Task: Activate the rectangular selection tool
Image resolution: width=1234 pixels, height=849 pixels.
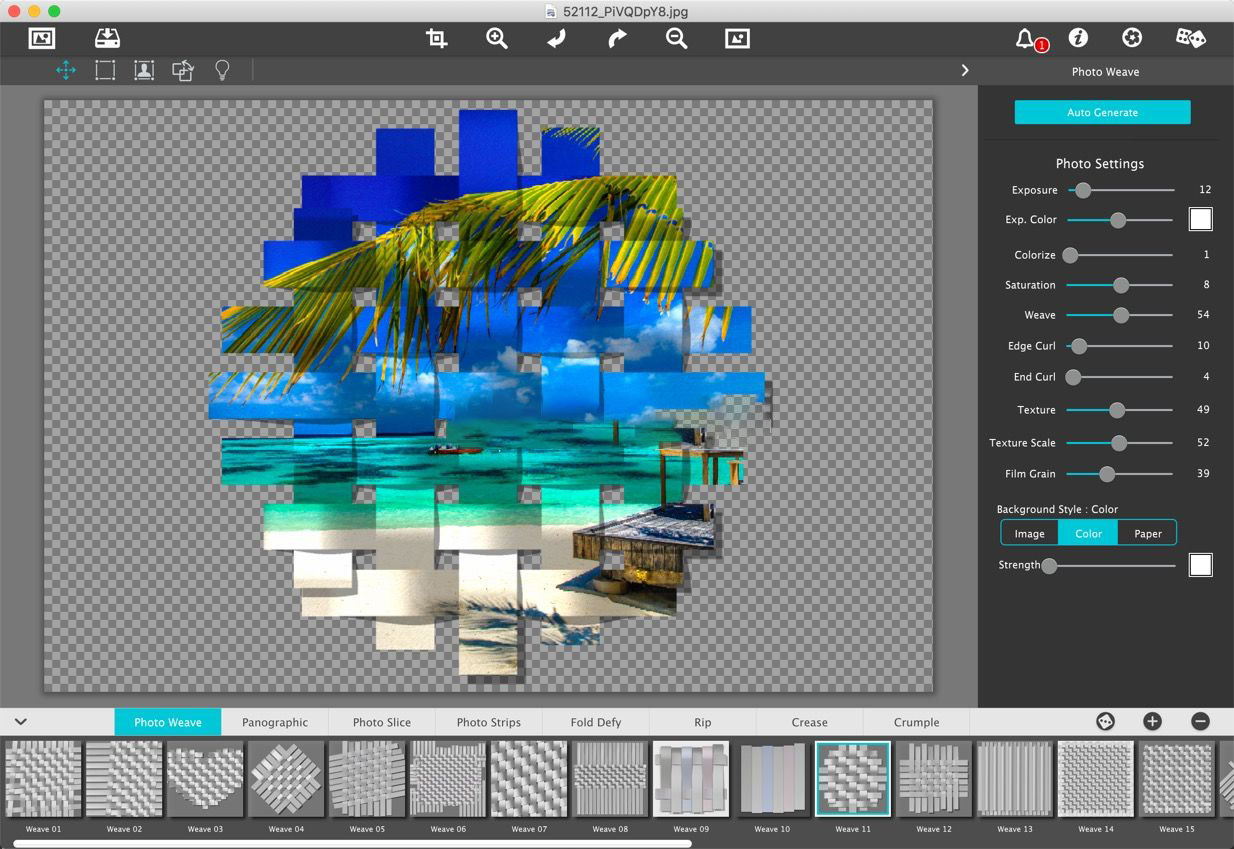Action: pyautogui.click(x=104, y=70)
